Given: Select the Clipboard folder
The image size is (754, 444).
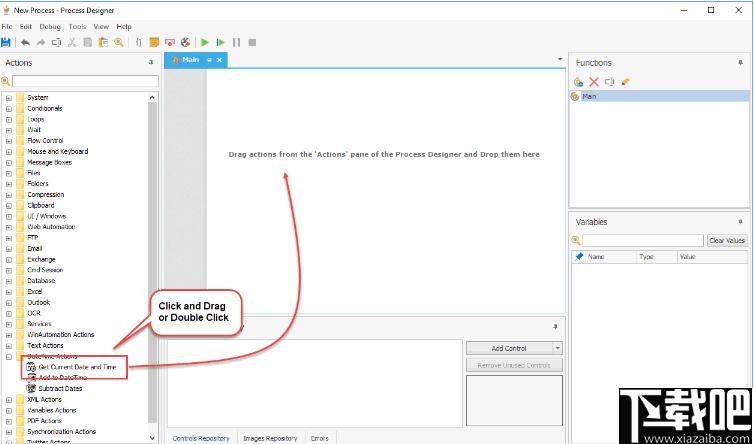Looking at the screenshot, I should 40,205.
